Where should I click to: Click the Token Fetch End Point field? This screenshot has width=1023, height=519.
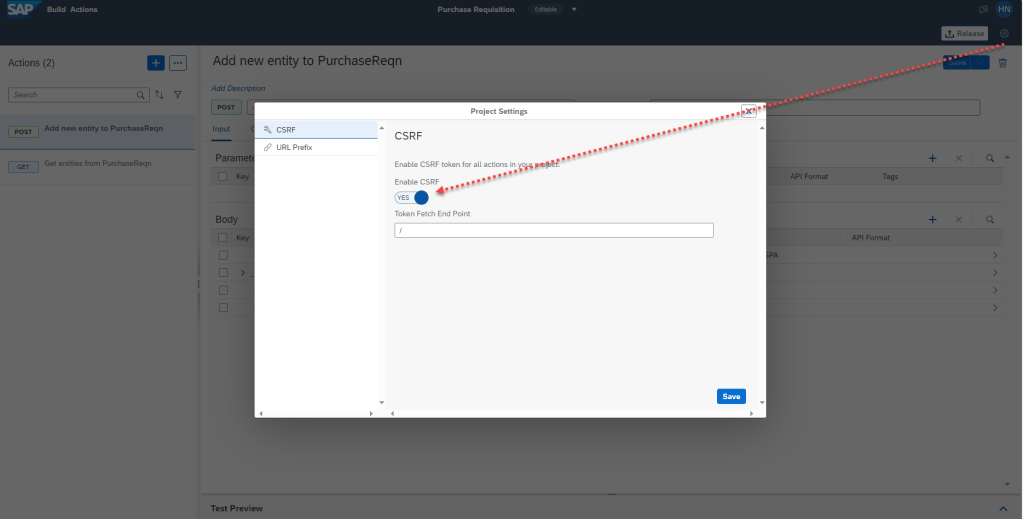pyautogui.click(x=554, y=230)
